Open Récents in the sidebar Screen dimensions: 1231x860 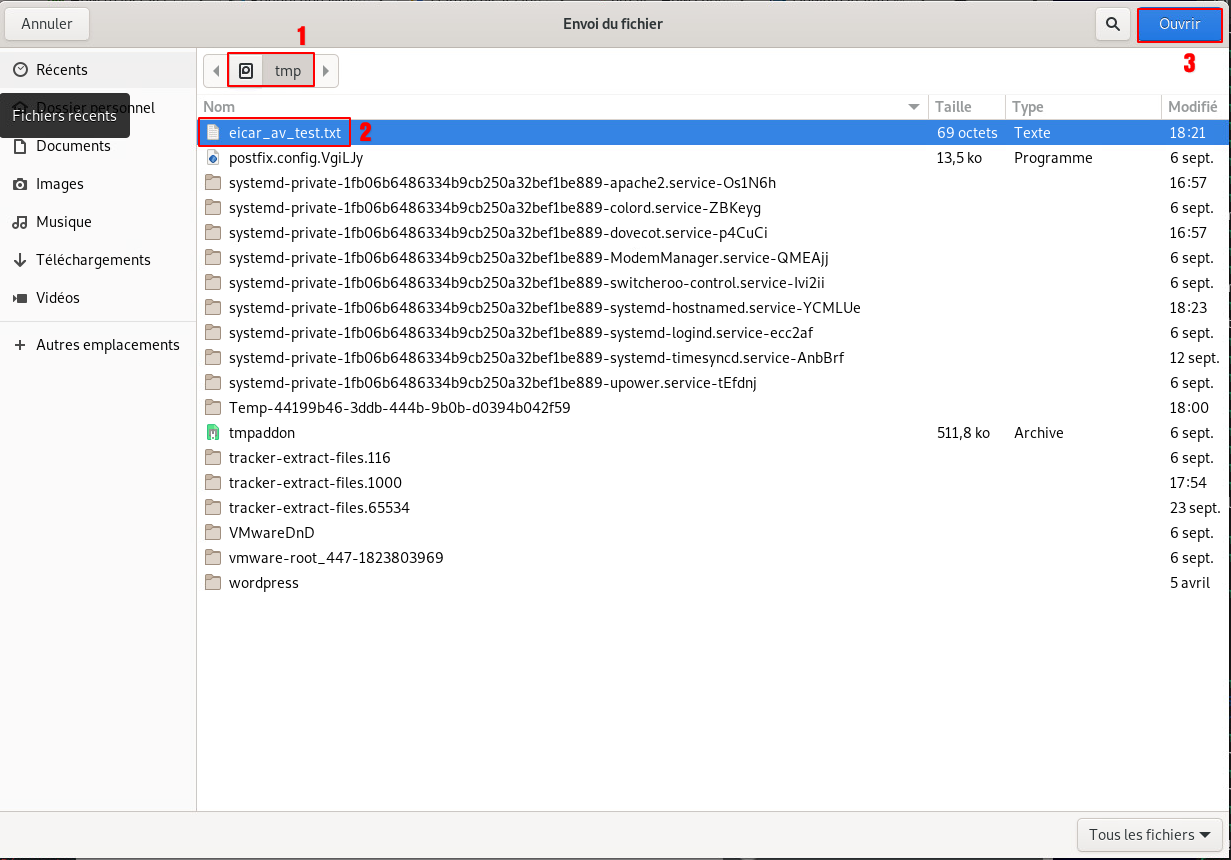tap(62, 70)
